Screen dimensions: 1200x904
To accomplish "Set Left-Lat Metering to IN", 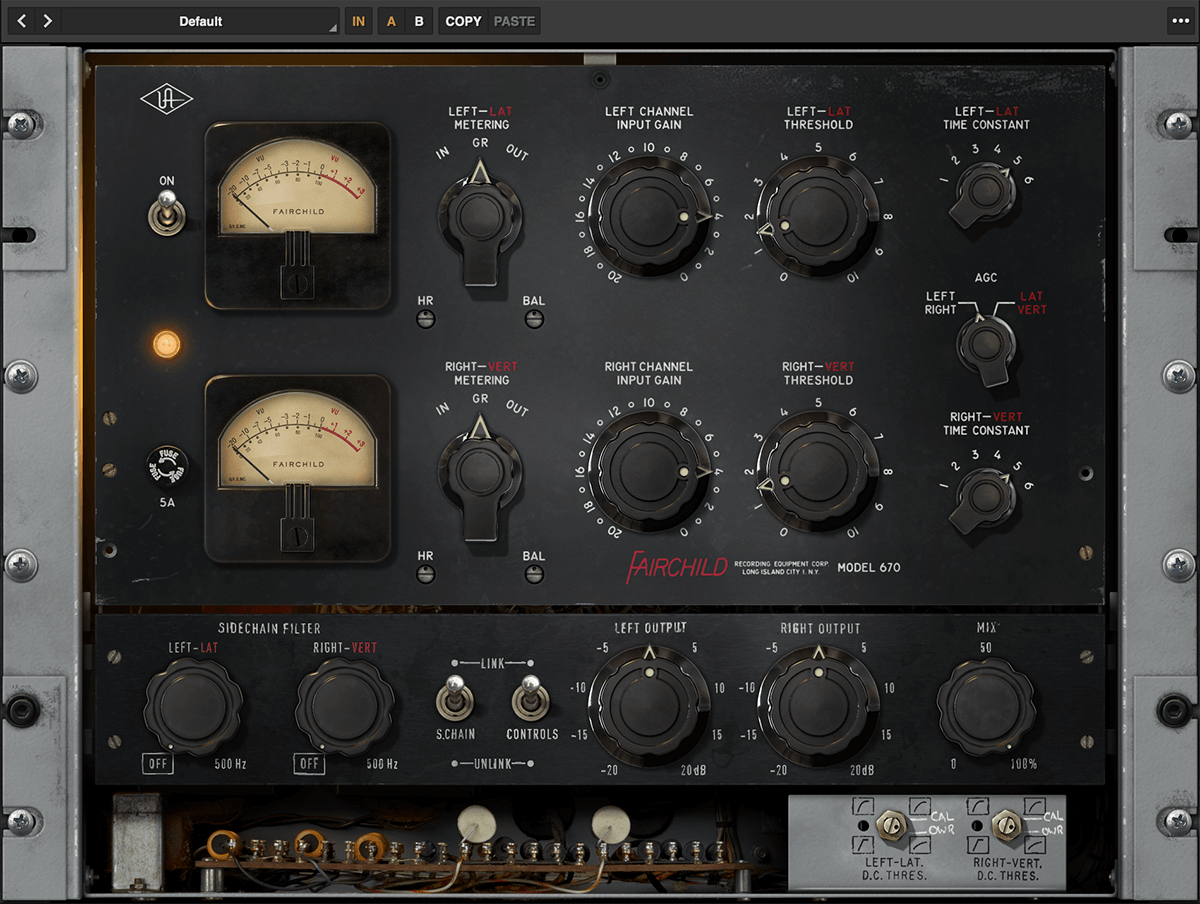I will click(x=443, y=154).
